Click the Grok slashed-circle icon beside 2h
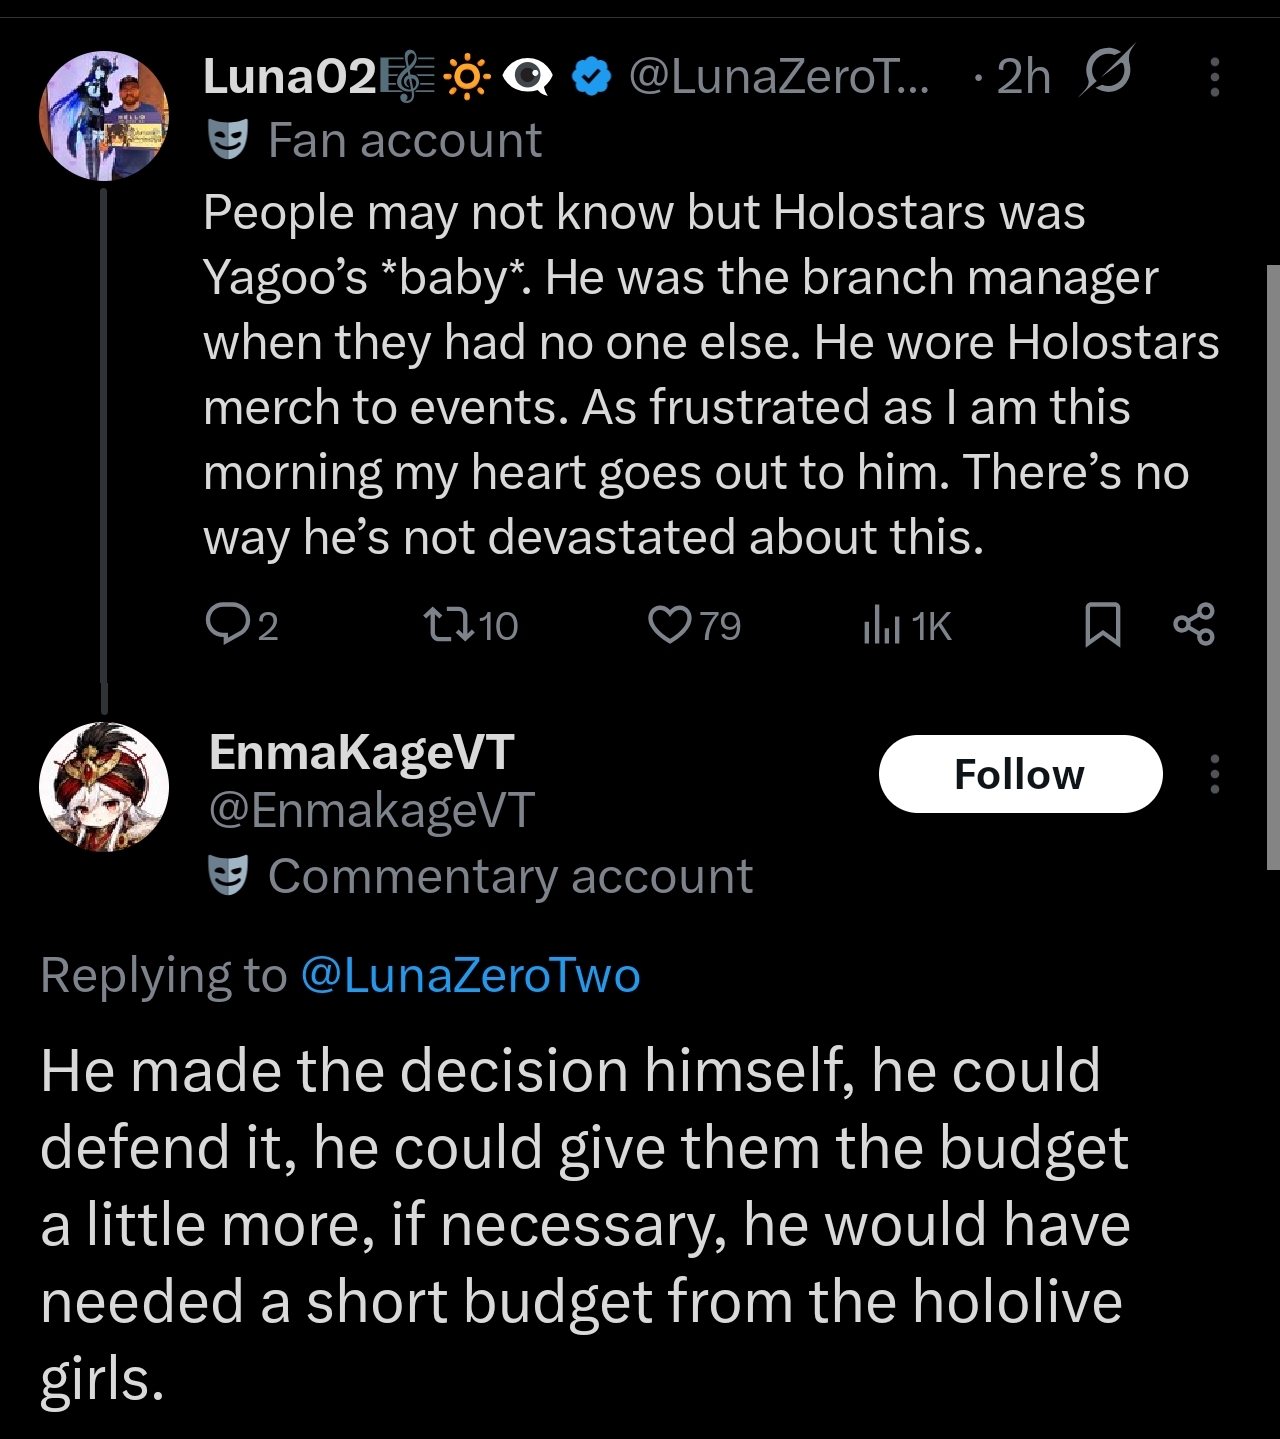The image size is (1280, 1439). pos(1106,72)
